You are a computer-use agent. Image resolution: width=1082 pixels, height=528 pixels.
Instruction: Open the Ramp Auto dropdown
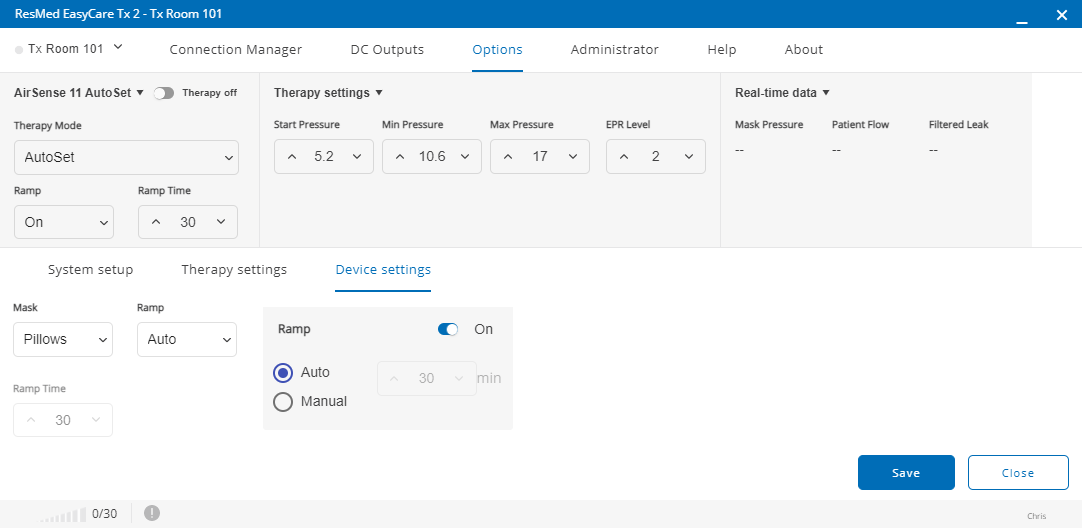187,340
